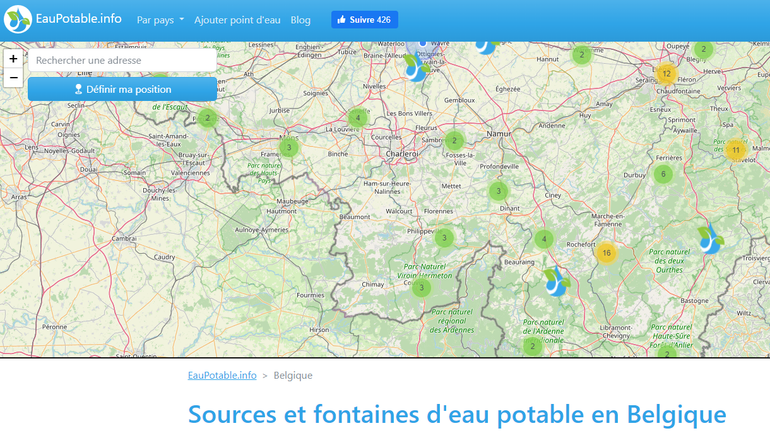The image size is (770, 433).
Task: Click the Rechercher une adresse search field
Action: pyautogui.click(x=122, y=60)
